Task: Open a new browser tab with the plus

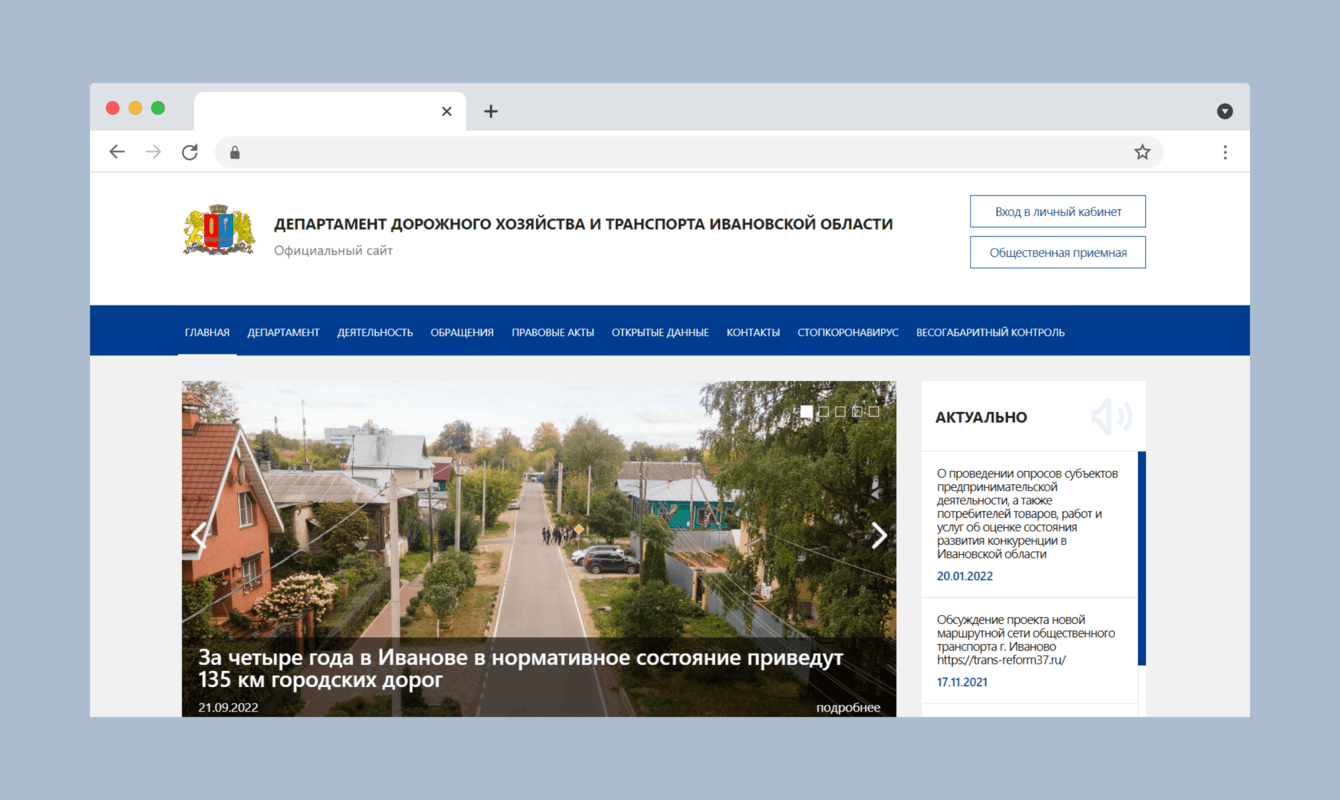Action: click(x=490, y=111)
